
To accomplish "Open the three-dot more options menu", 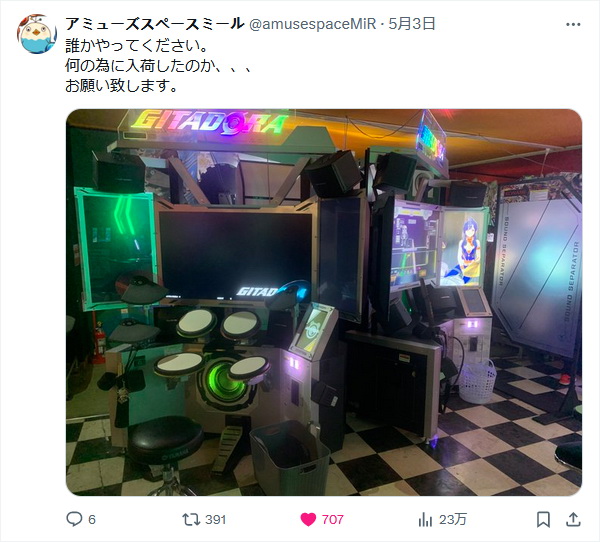I will click(573, 24).
